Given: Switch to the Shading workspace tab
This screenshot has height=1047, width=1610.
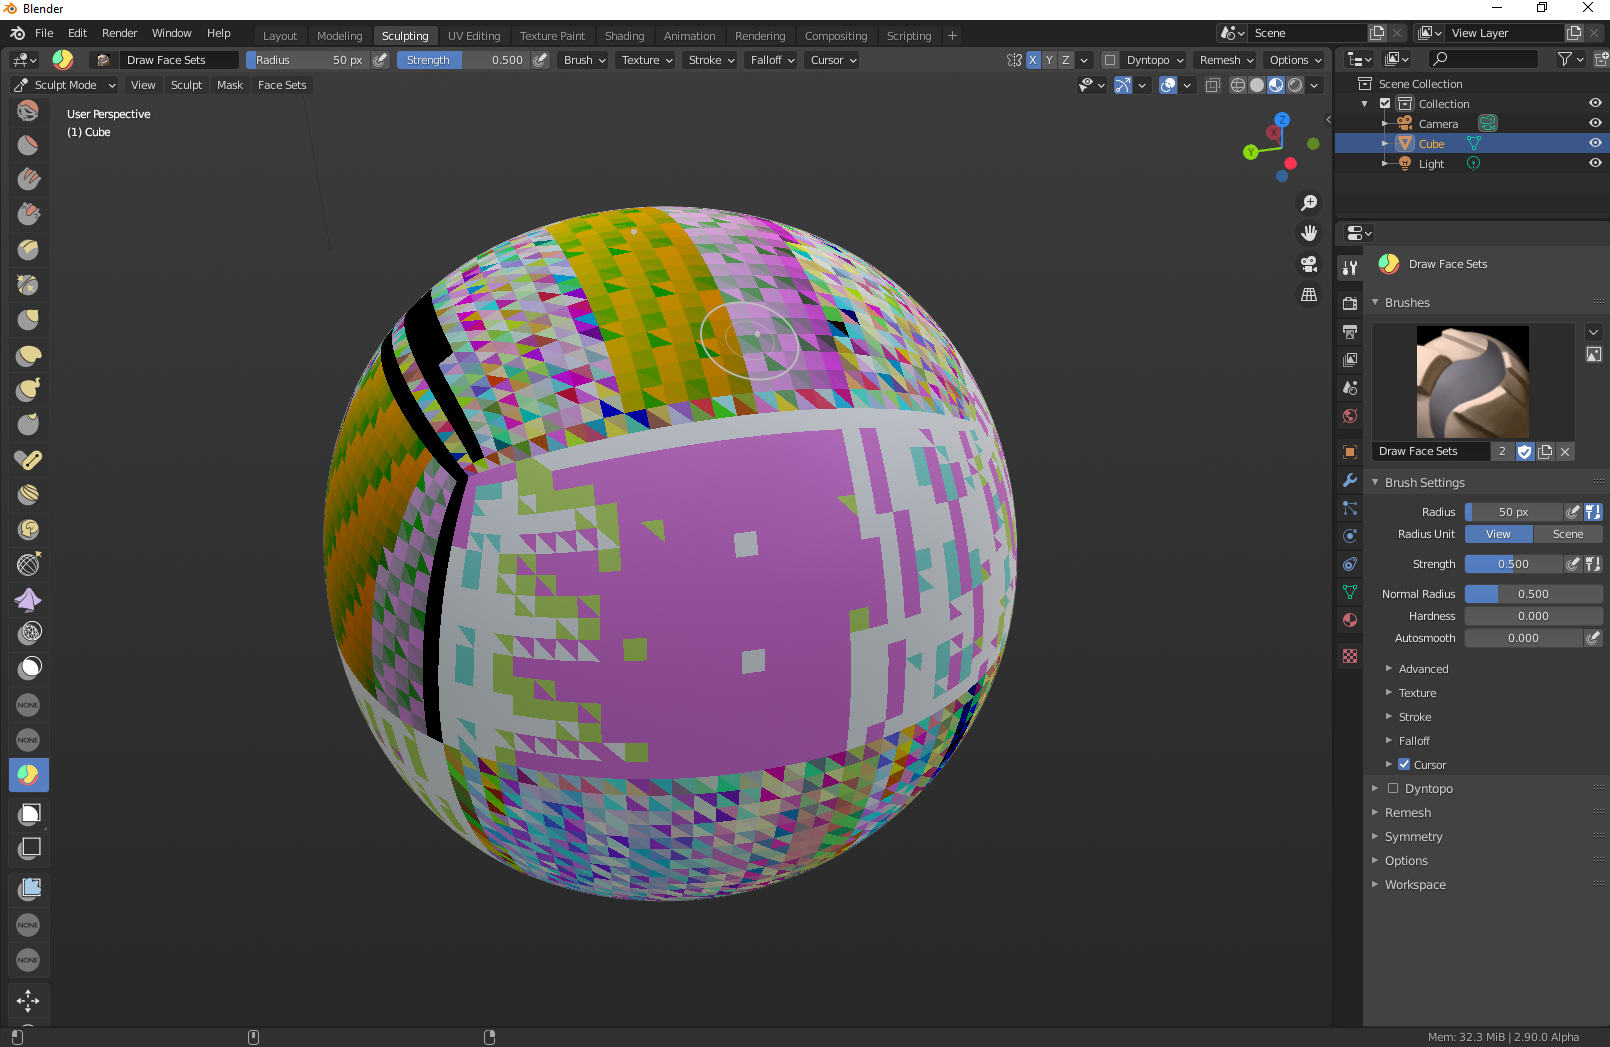Looking at the screenshot, I should pyautogui.click(x=625, y=36).
